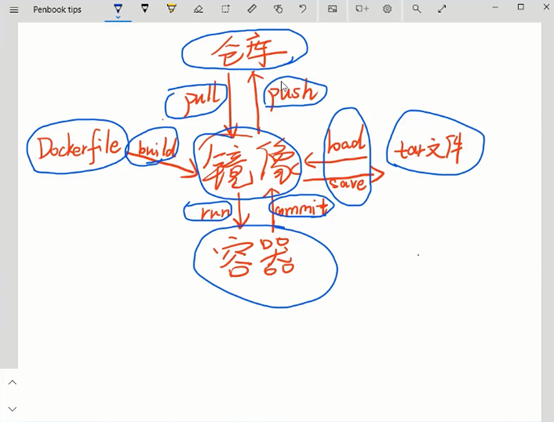Choose the eraser tool
Image resolution: width=554 pixels, height=422 pixels.
198,9
